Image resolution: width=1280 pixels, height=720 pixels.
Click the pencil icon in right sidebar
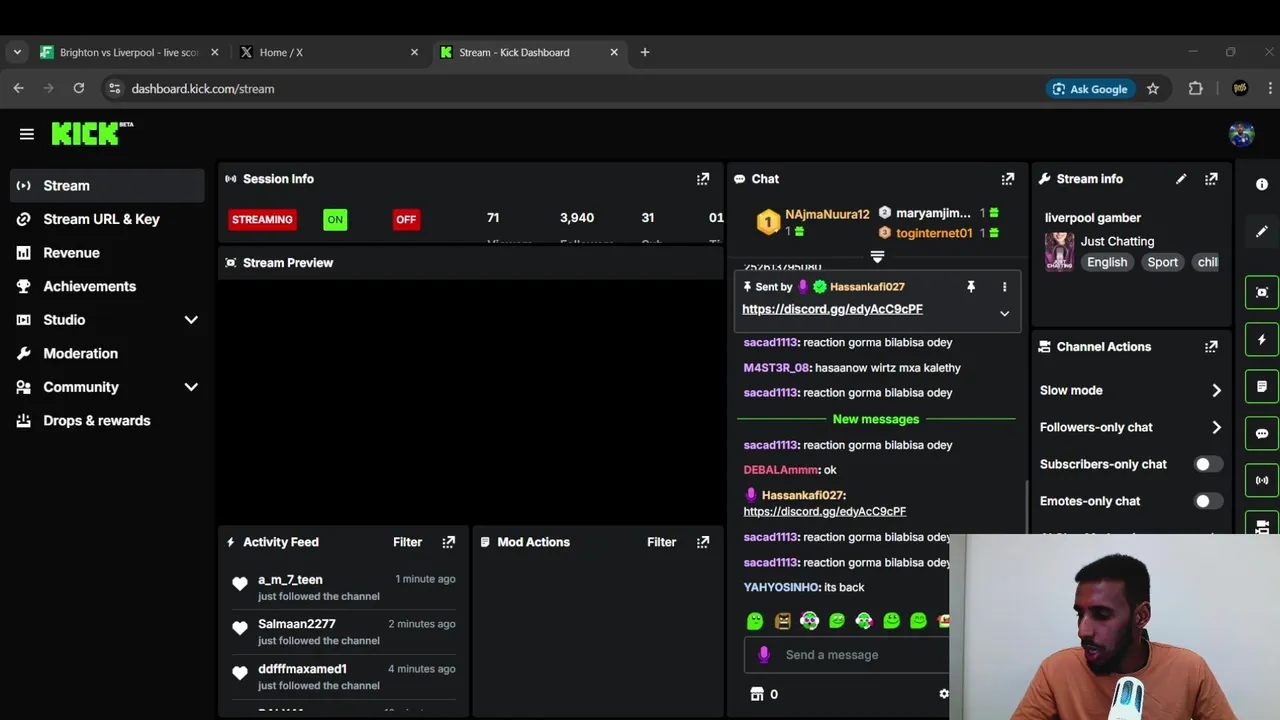tap(1262, 231)
